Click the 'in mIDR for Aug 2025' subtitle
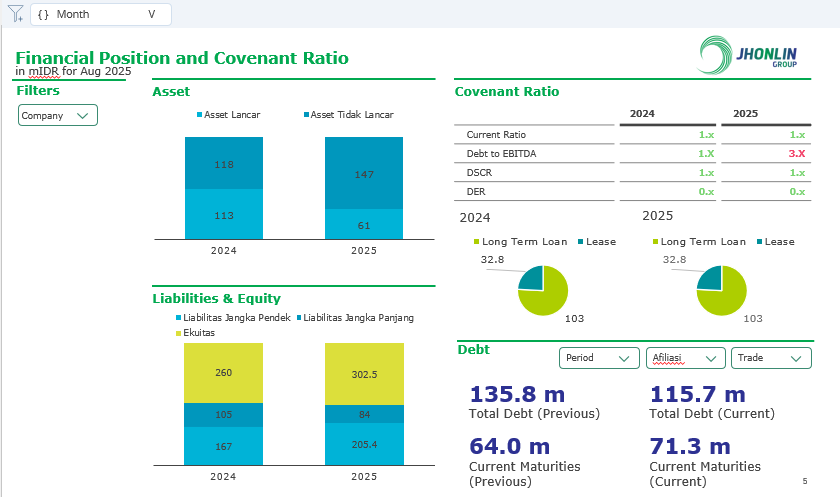This screenshot has height=497, width=840. pyautogui.click(x=73, y=71)
